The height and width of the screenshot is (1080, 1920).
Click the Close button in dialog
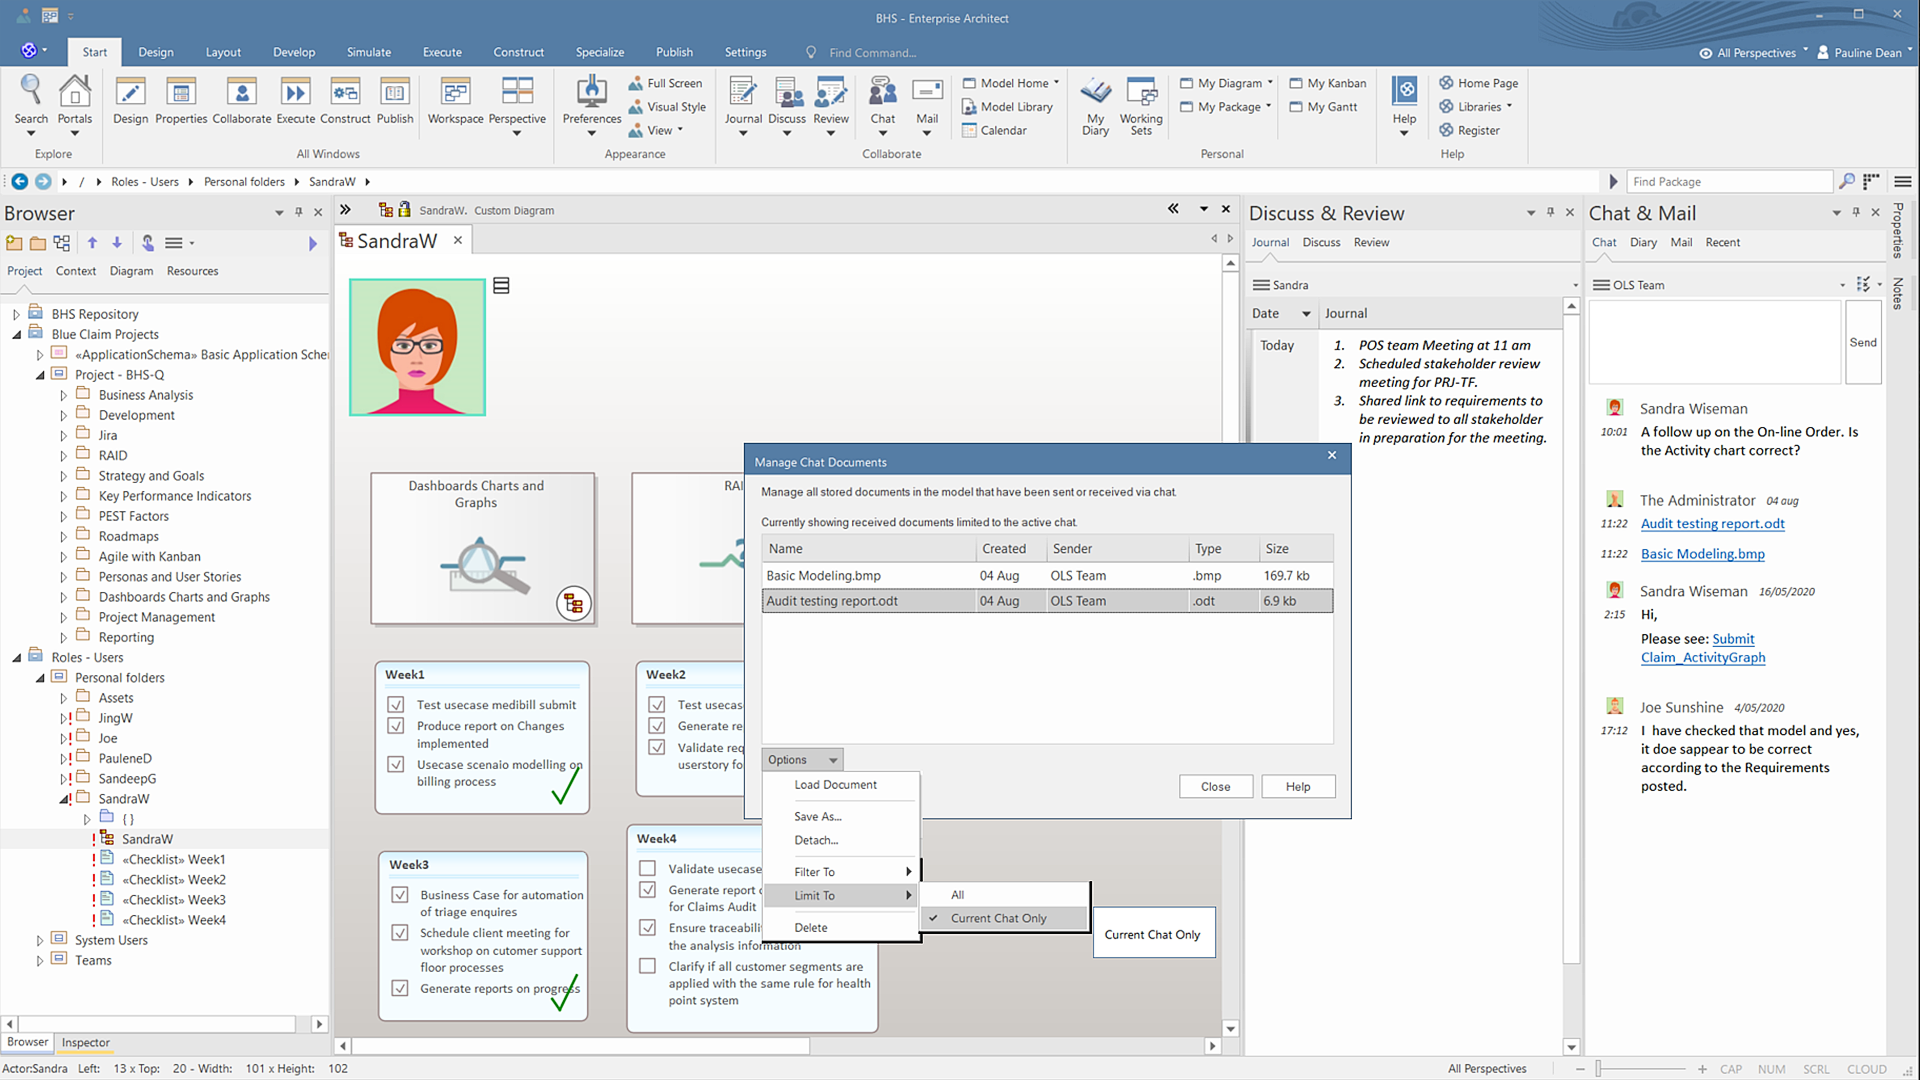pyautogui.click(x=1215, y=787)
